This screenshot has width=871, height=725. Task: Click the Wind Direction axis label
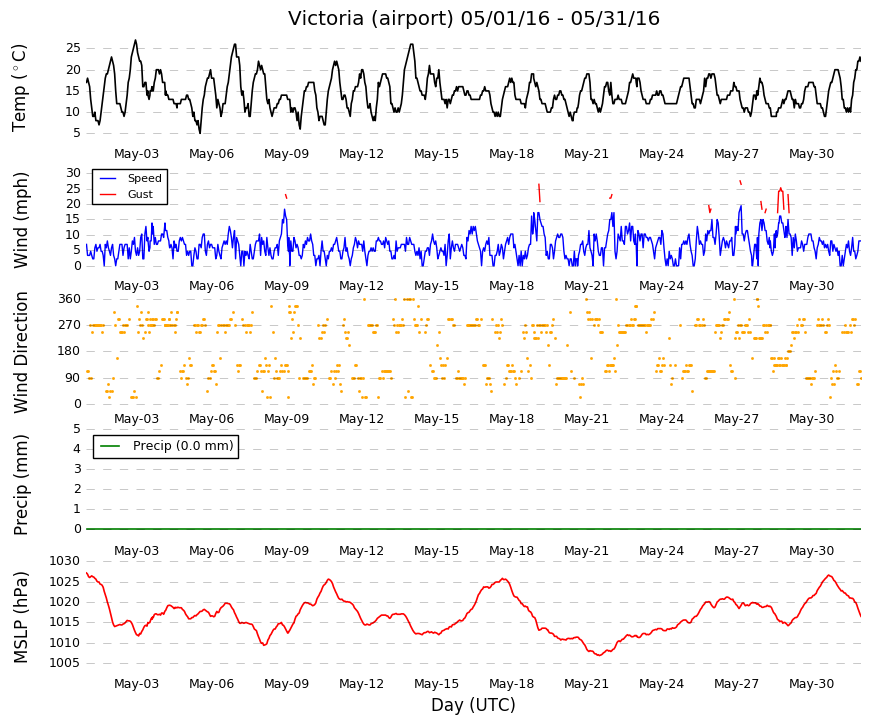(21, 352)
